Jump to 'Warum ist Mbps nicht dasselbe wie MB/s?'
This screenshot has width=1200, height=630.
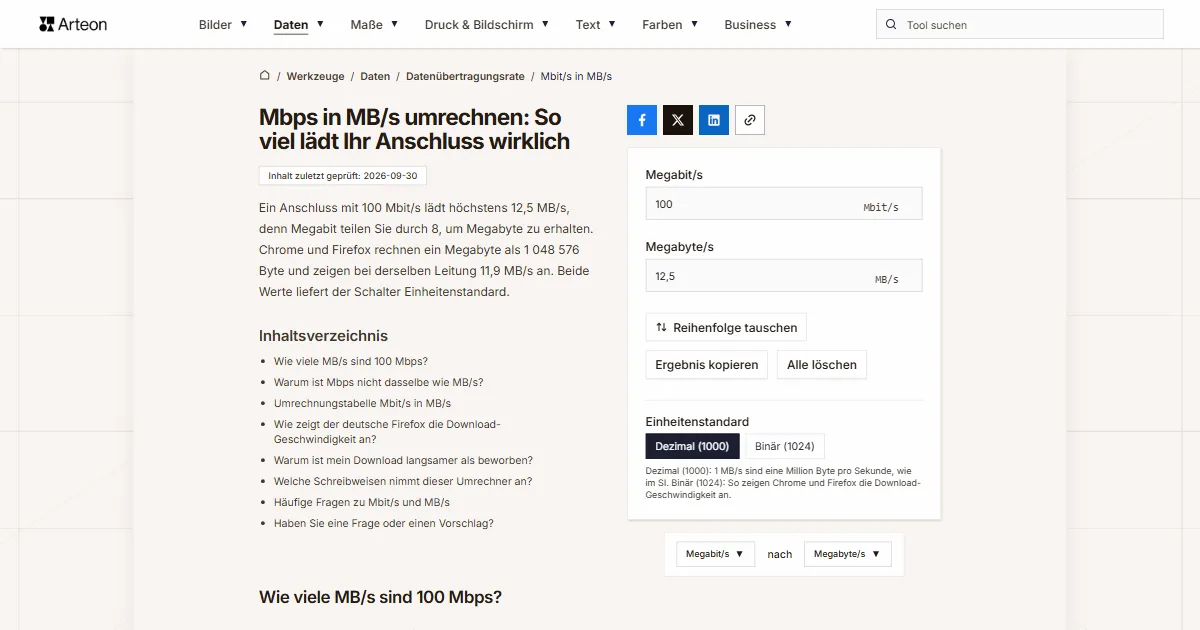tap(378, 382)
